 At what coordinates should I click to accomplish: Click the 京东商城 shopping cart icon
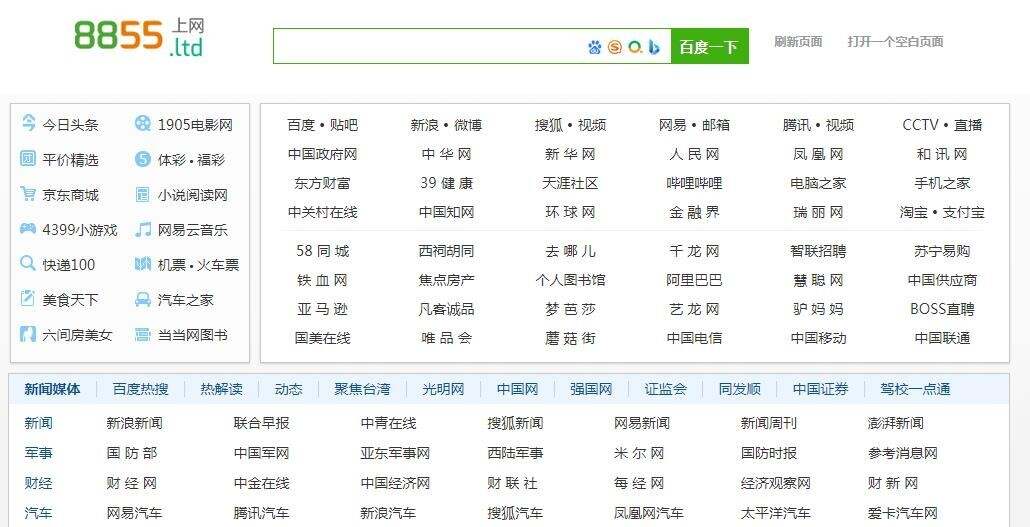(28, 194)
